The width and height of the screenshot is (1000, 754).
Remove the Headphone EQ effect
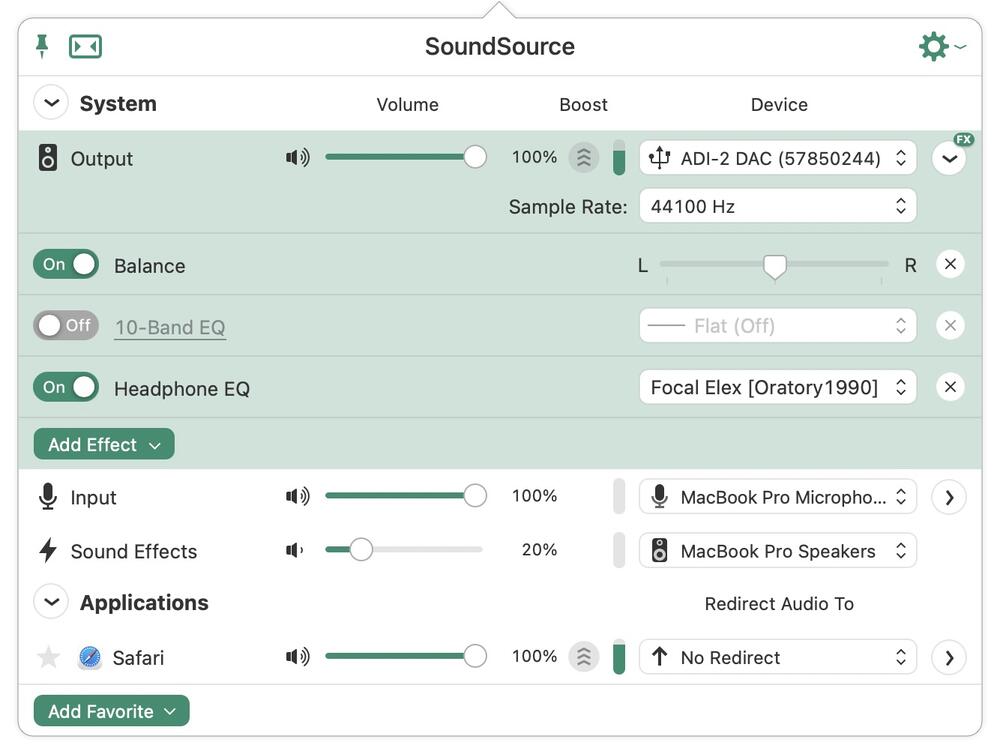click(950, 387)
